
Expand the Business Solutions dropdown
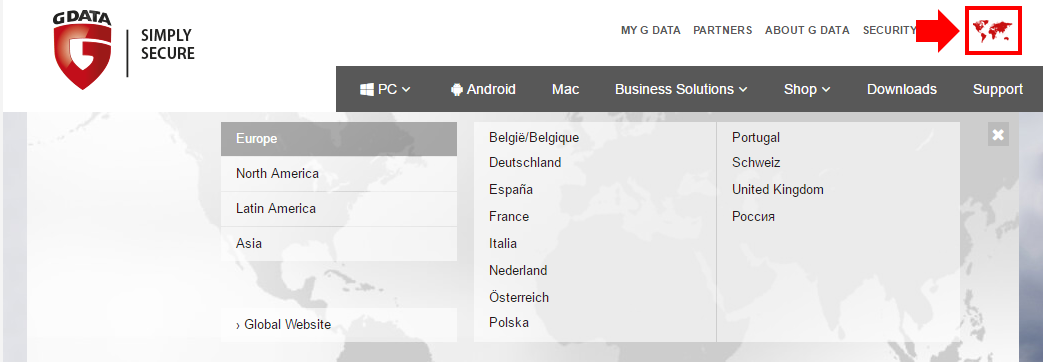(681, 89)
